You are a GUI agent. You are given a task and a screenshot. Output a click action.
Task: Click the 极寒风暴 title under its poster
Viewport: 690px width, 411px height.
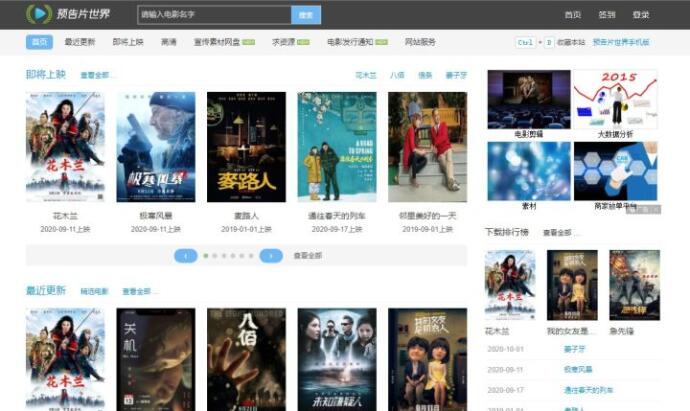pos(156,216)
